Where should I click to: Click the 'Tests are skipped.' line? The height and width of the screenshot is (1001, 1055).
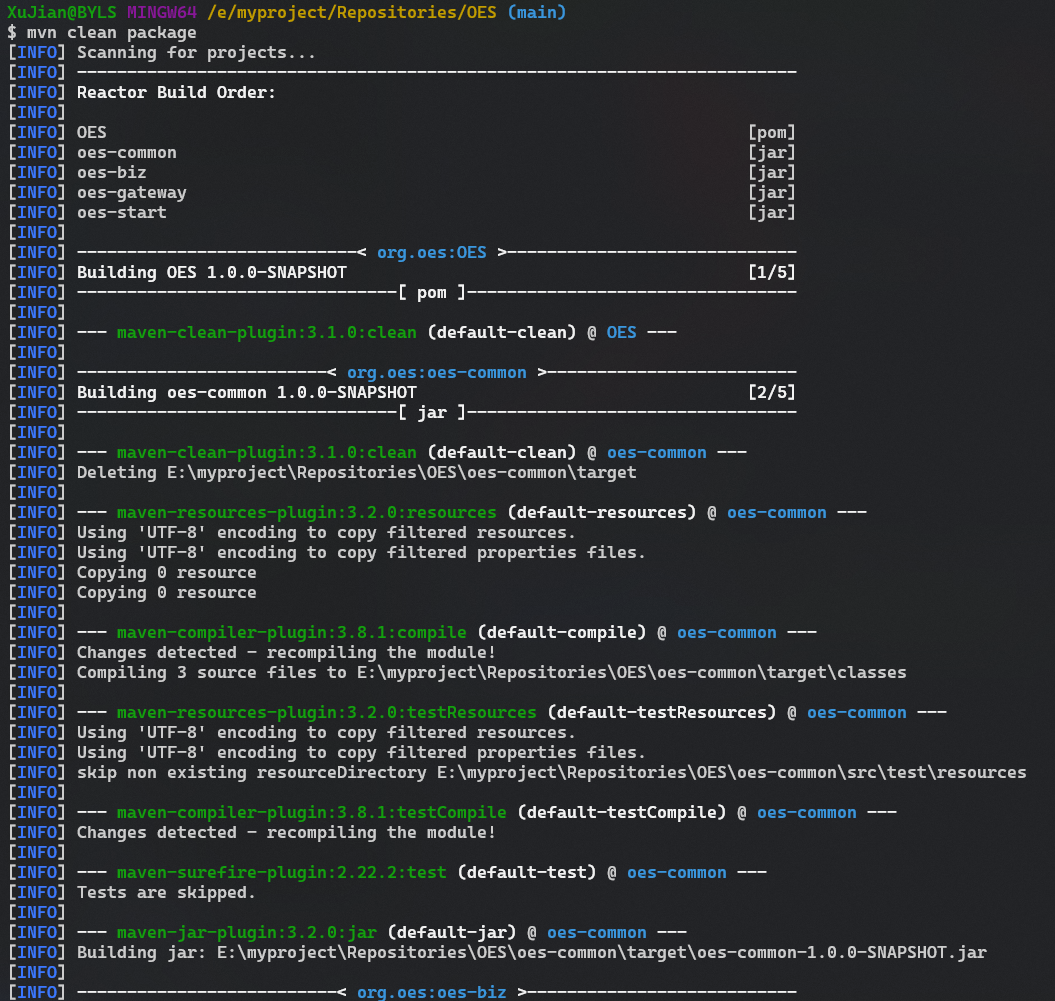(x=166, y=893)
